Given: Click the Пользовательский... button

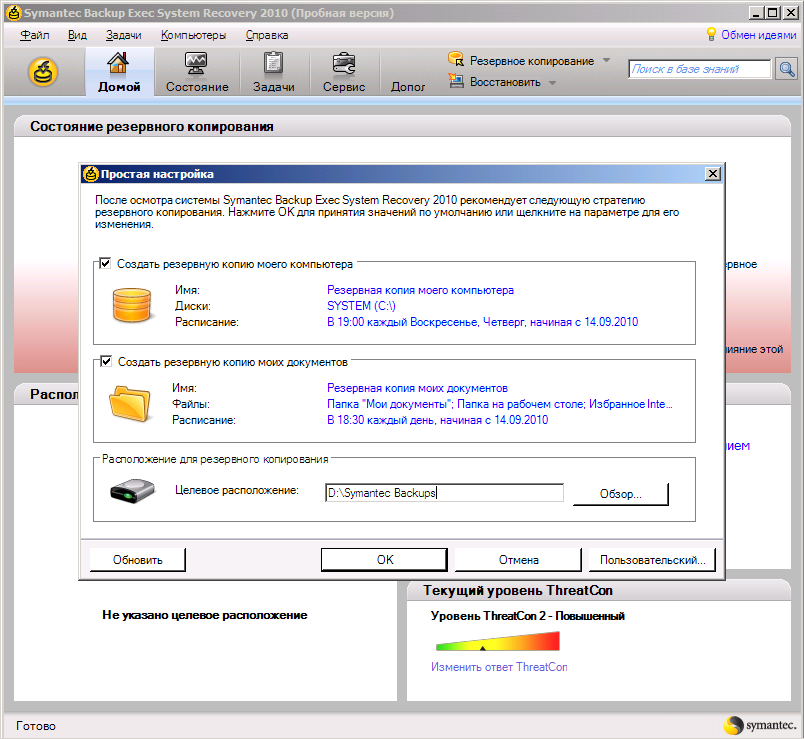Looking at the screenshot, I should [652, 560].
